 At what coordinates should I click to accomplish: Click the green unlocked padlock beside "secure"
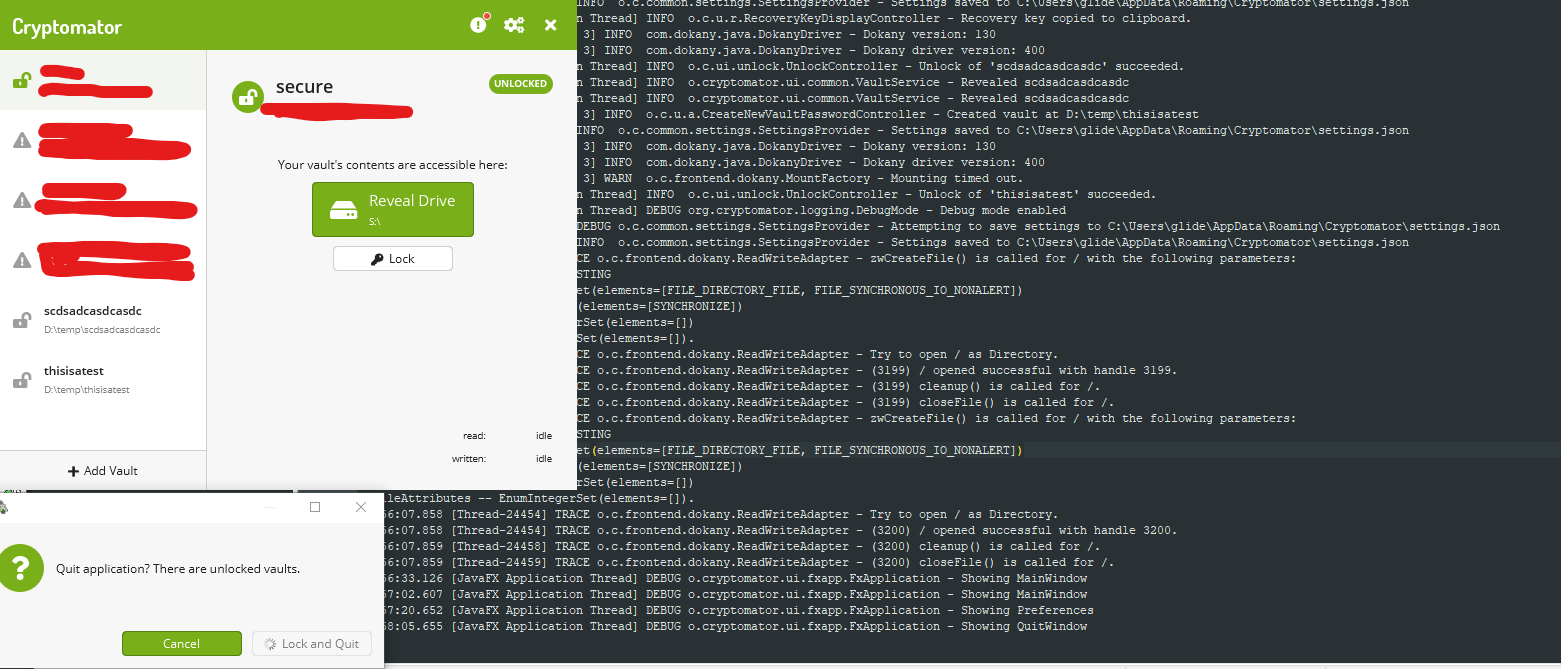247,99
